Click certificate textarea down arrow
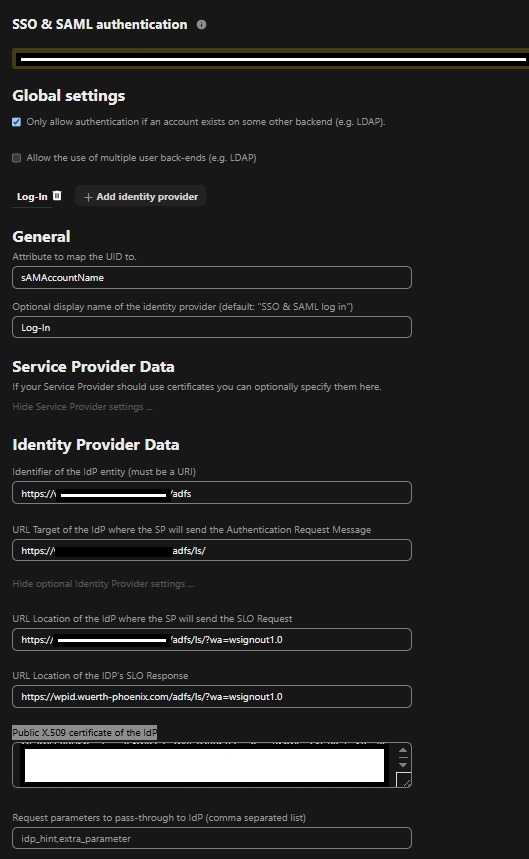Viewport: 529px width, 859px height. pyautogui.click(x=403, y=764)
